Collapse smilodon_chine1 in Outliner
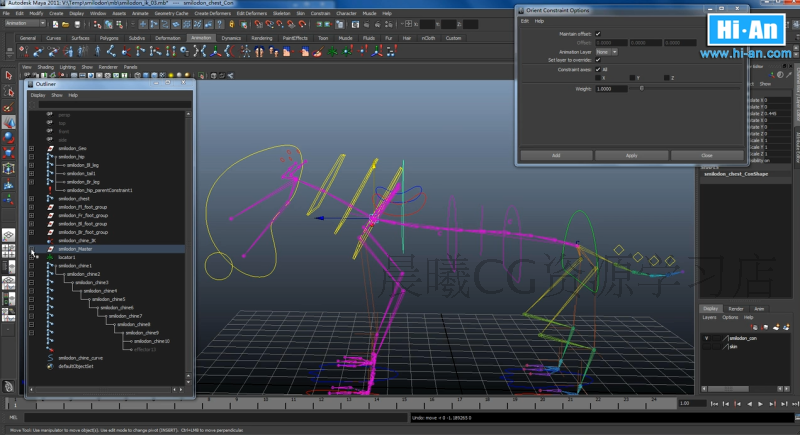The width and height of the screenshot is (800, 435). (x=32, y=266)
